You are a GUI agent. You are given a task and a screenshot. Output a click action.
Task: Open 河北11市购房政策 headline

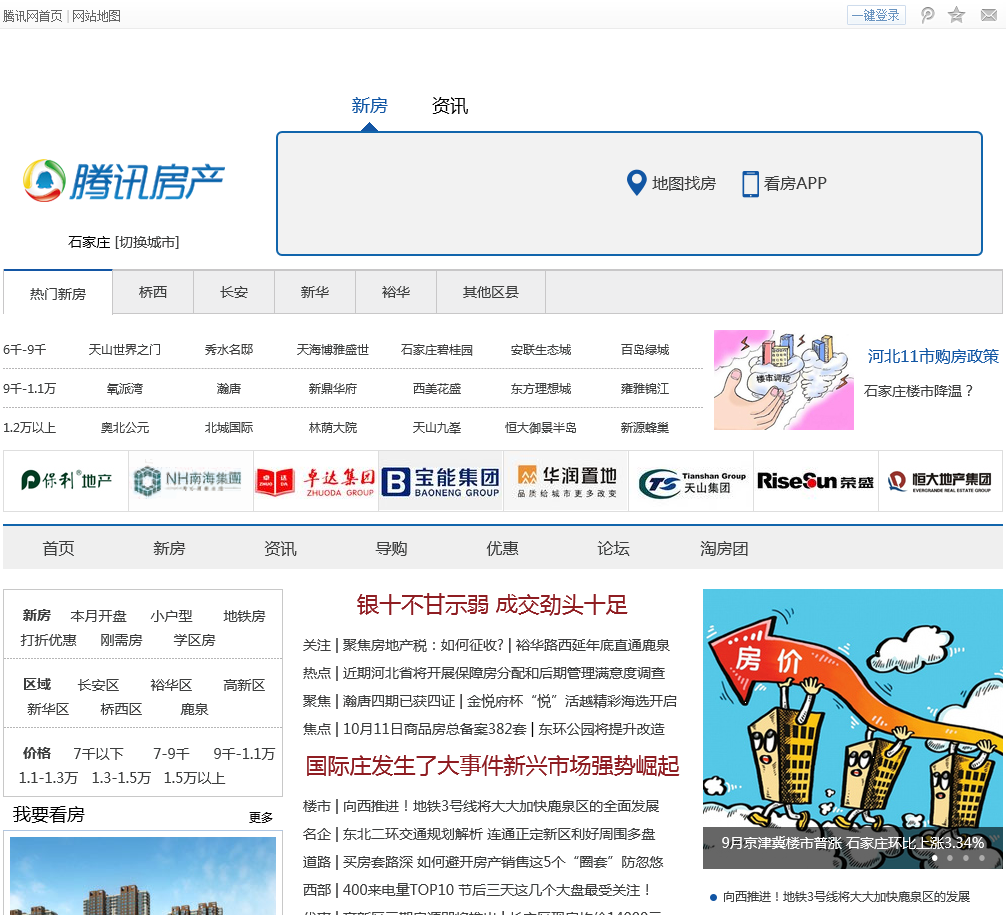pyautogui.click(x=933, y=356)
